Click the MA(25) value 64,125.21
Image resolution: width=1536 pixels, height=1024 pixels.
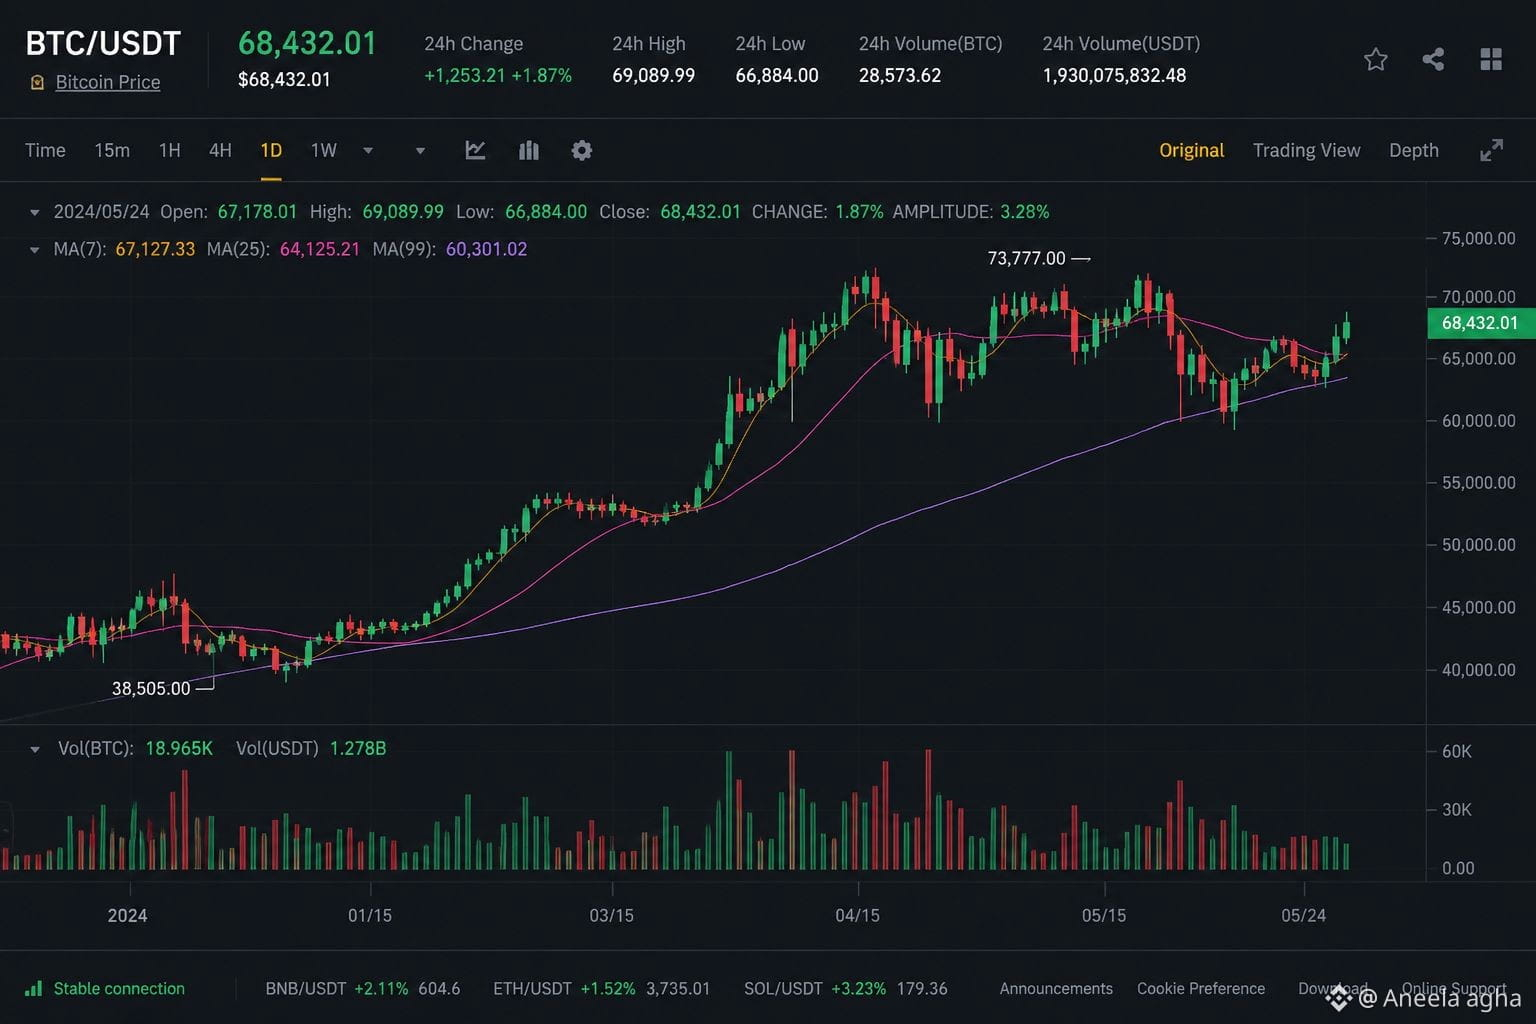[x=320, y=249]
